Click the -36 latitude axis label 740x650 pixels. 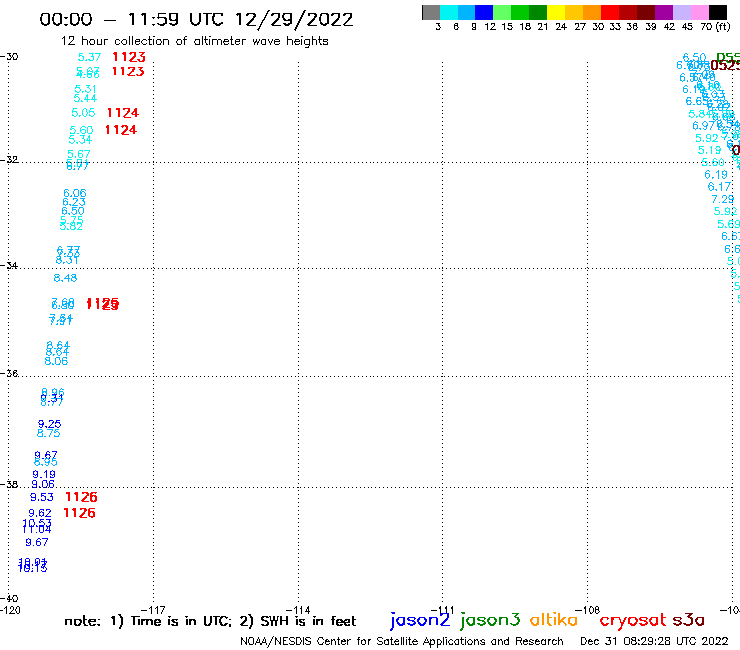point(9,374)
